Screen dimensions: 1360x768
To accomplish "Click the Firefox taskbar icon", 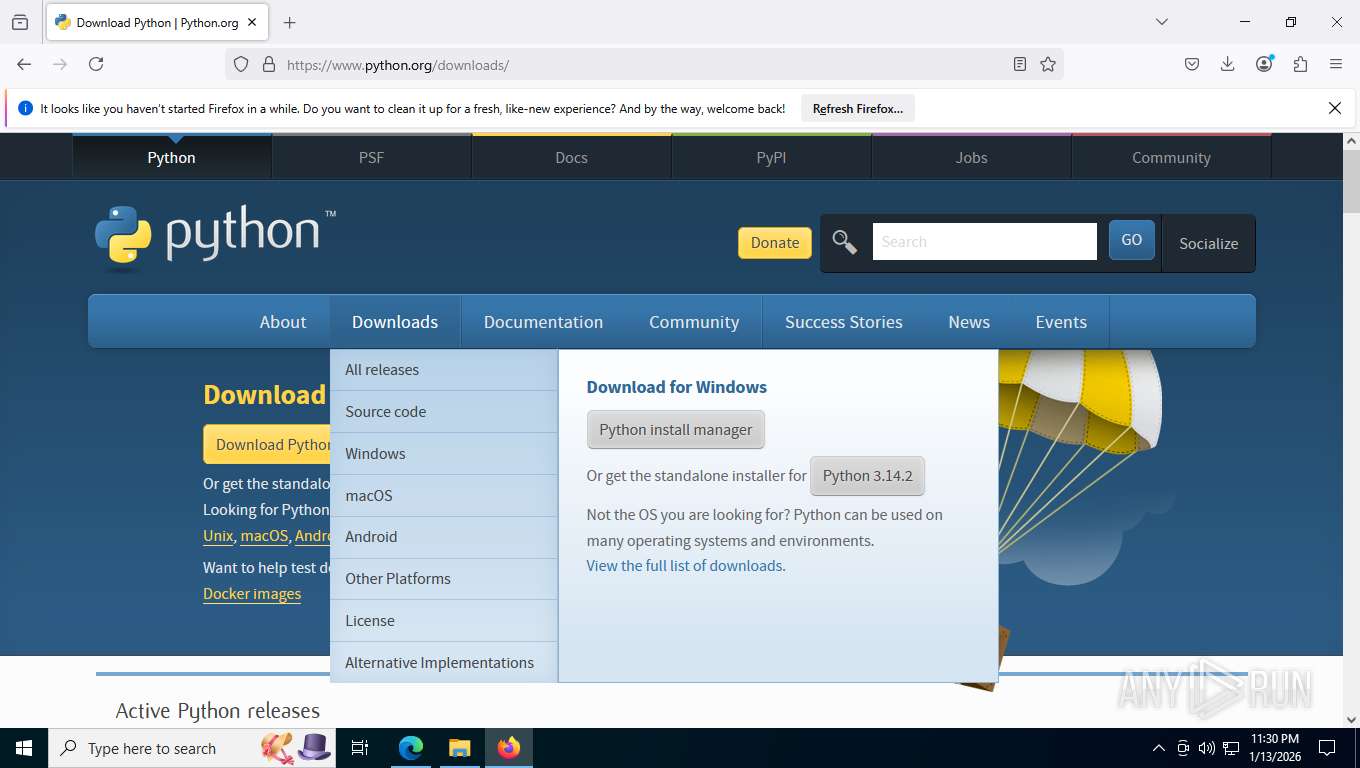I will tap(509, 748).
